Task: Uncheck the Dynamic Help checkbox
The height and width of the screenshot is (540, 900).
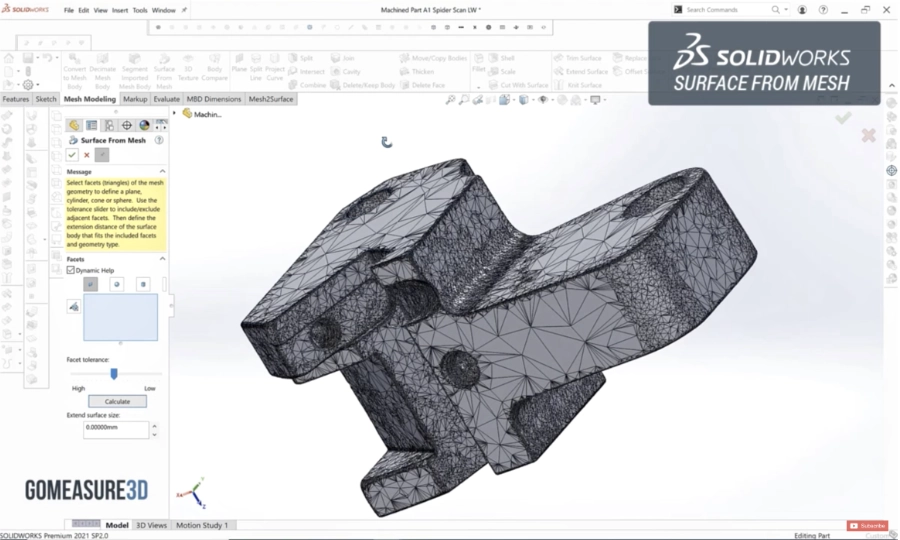Action: point(71,270)
